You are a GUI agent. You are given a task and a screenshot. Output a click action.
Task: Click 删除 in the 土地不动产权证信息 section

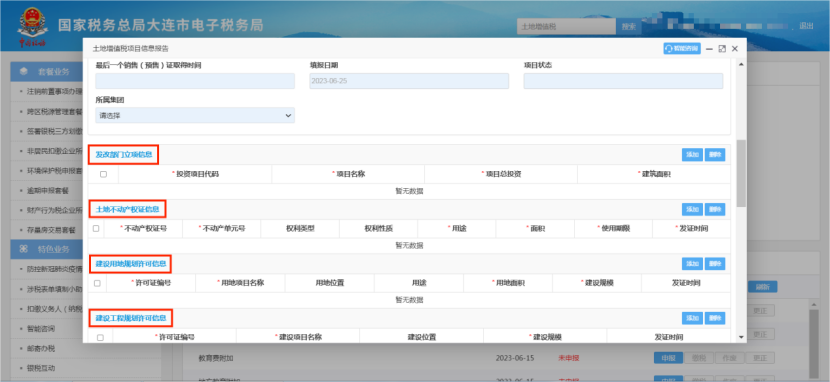pos(715,210)
